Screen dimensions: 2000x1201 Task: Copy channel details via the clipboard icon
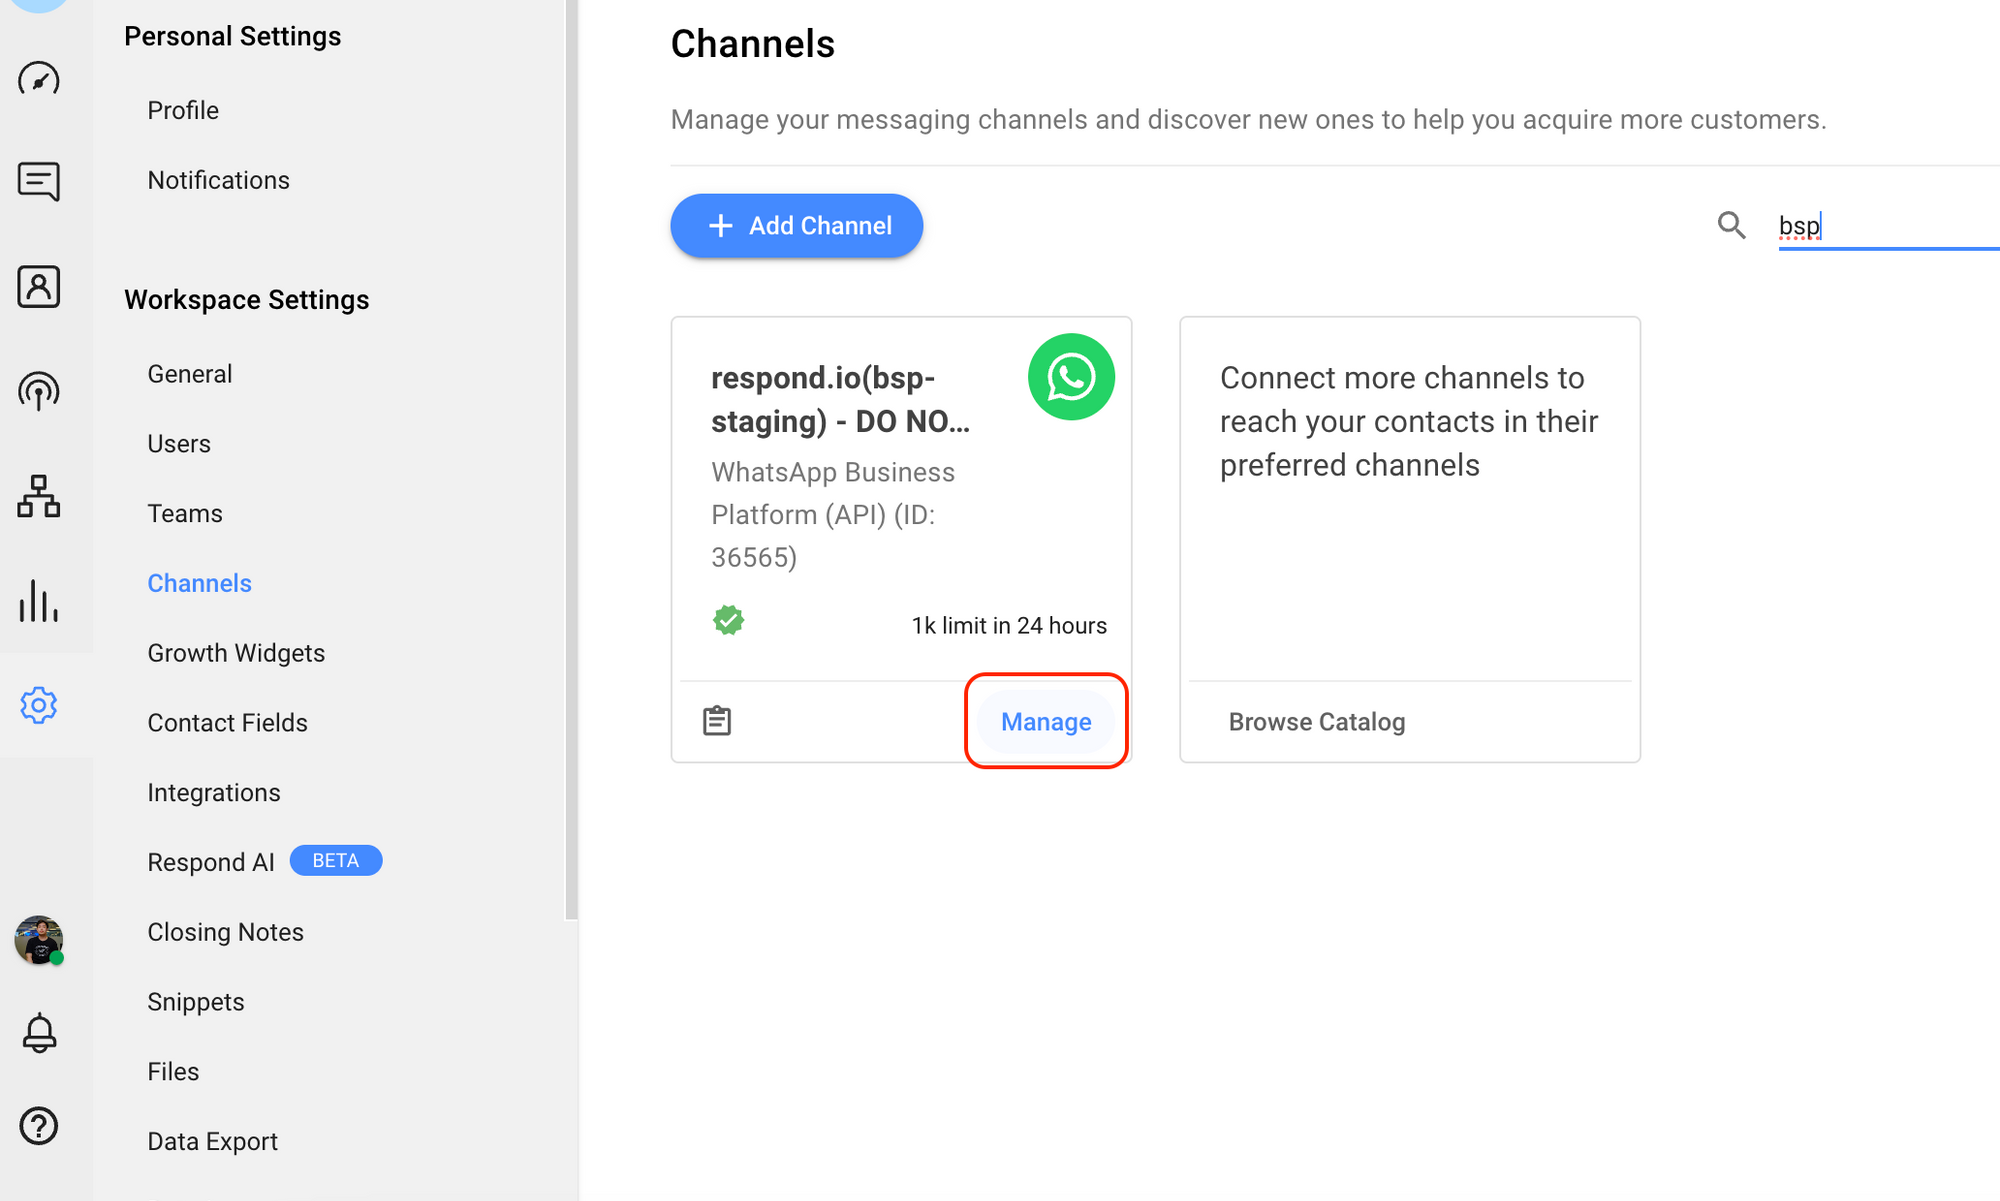click(717, 720)
